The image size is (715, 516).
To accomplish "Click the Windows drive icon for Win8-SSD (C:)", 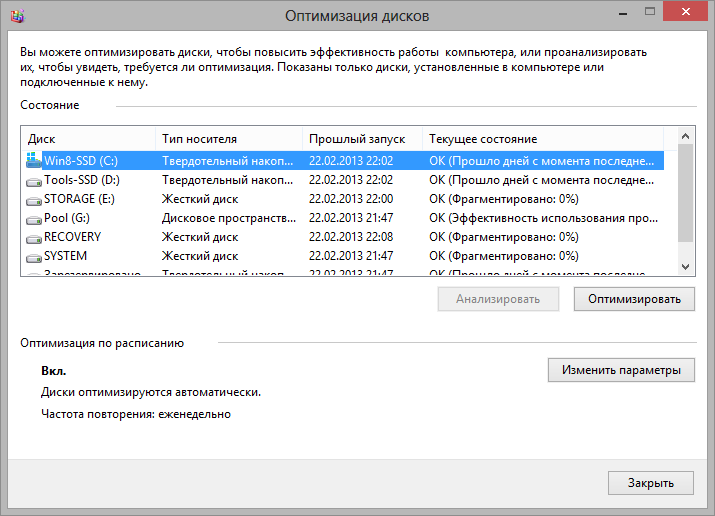I will [x=33, y=160].
